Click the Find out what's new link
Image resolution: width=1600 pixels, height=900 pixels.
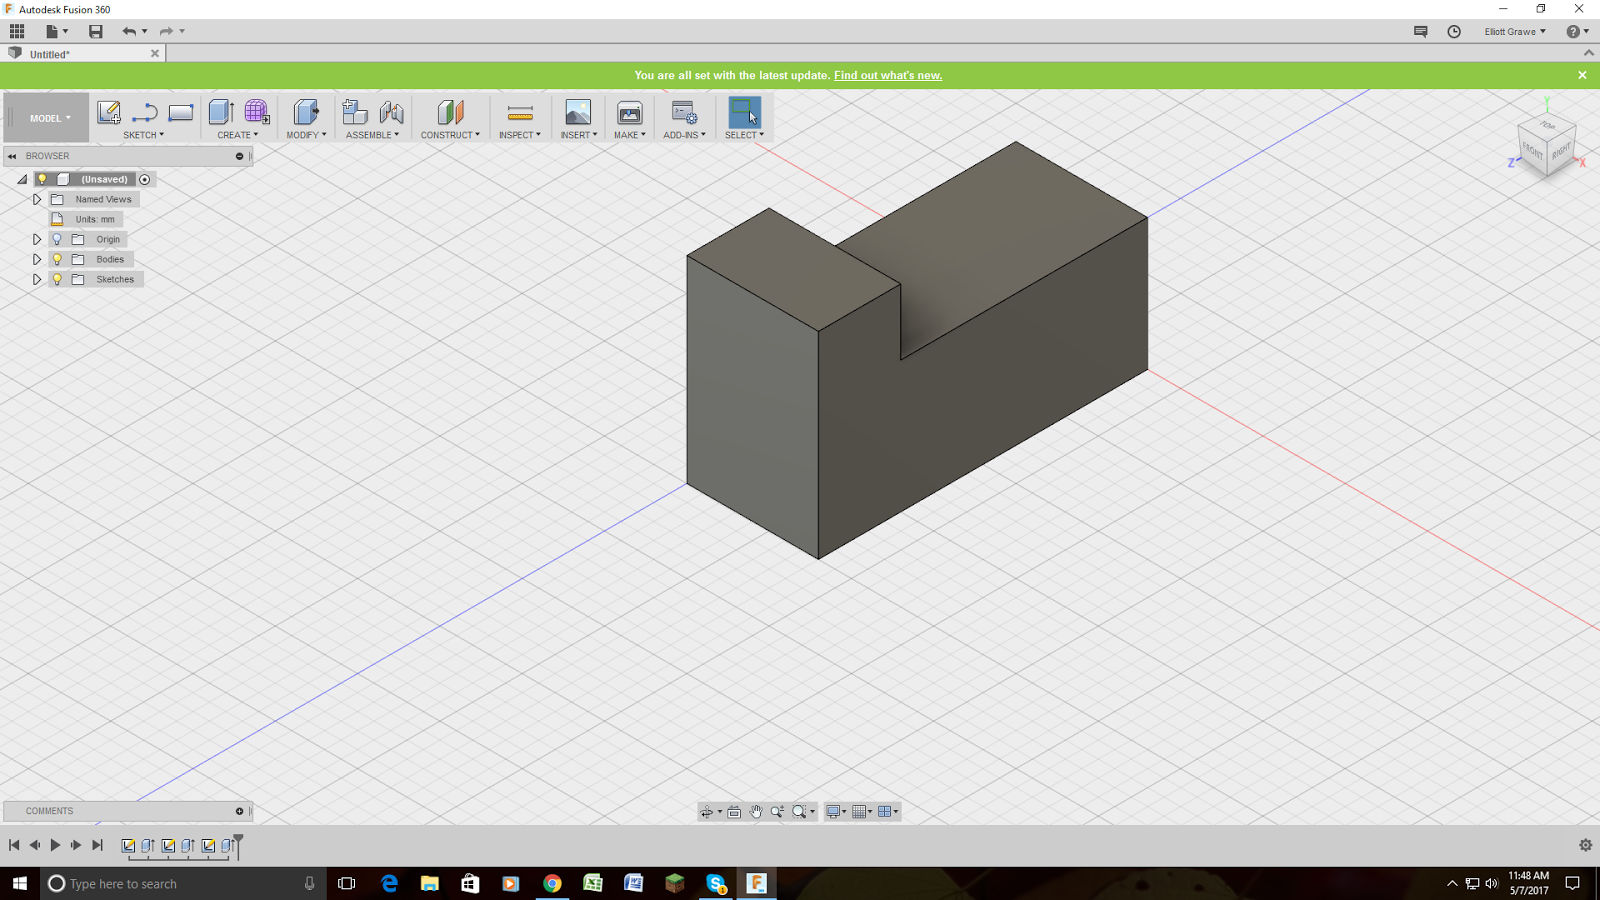click(x=888, y=75)
